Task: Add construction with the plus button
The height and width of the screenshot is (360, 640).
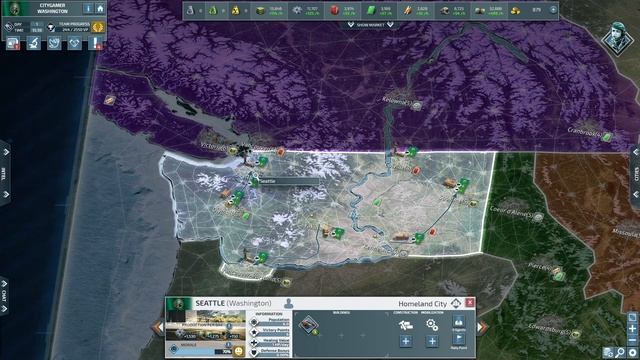Action: (x=405, y=341)
